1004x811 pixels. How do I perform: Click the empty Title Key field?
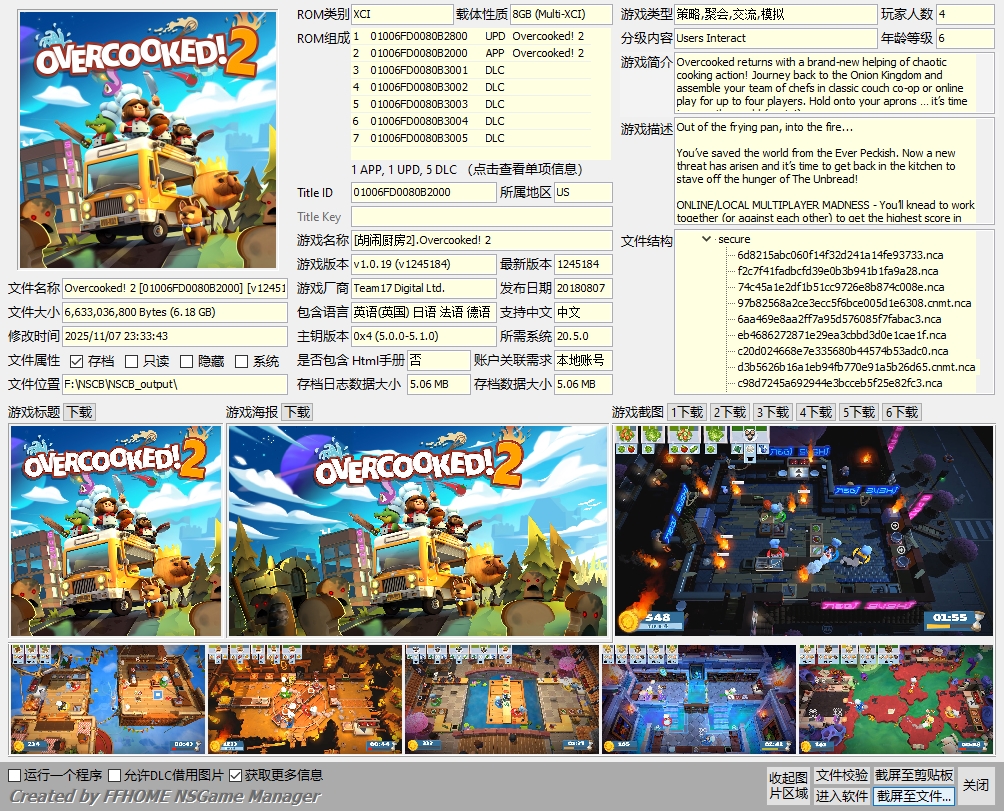point(482,216)
